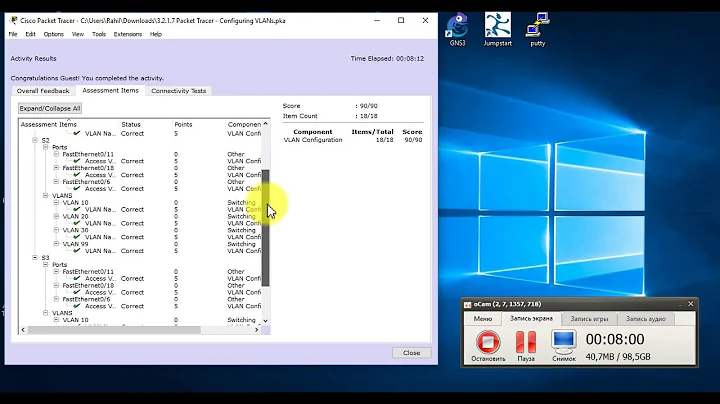
Task: Click green checkmark under VLAN 99
Action: coord(77,251)
